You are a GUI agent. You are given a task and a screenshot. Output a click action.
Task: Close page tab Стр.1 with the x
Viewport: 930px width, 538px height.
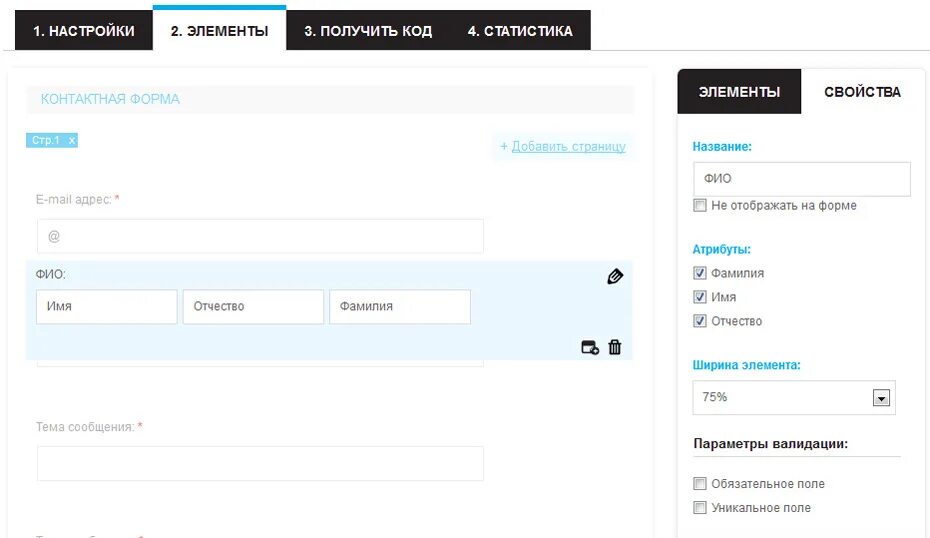tap(72, 141)
